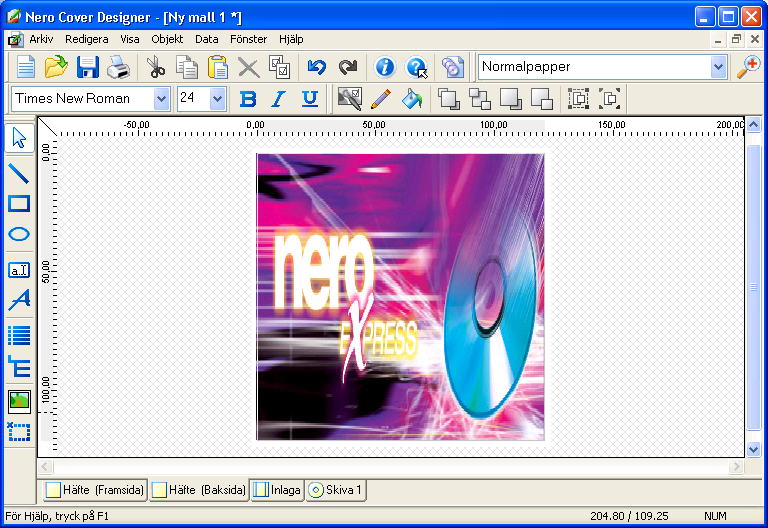Select the Rectangle drawing tool
Screen dimensions: 768x528
click(19, 204)
